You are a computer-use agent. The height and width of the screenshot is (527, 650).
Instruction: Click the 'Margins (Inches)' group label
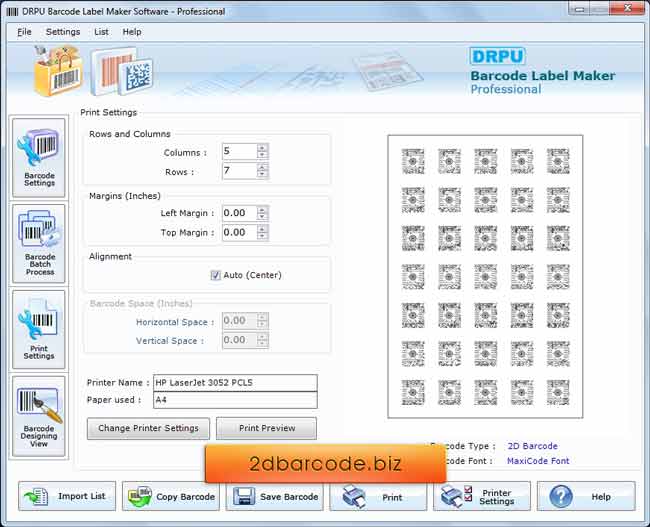point(125,196)
